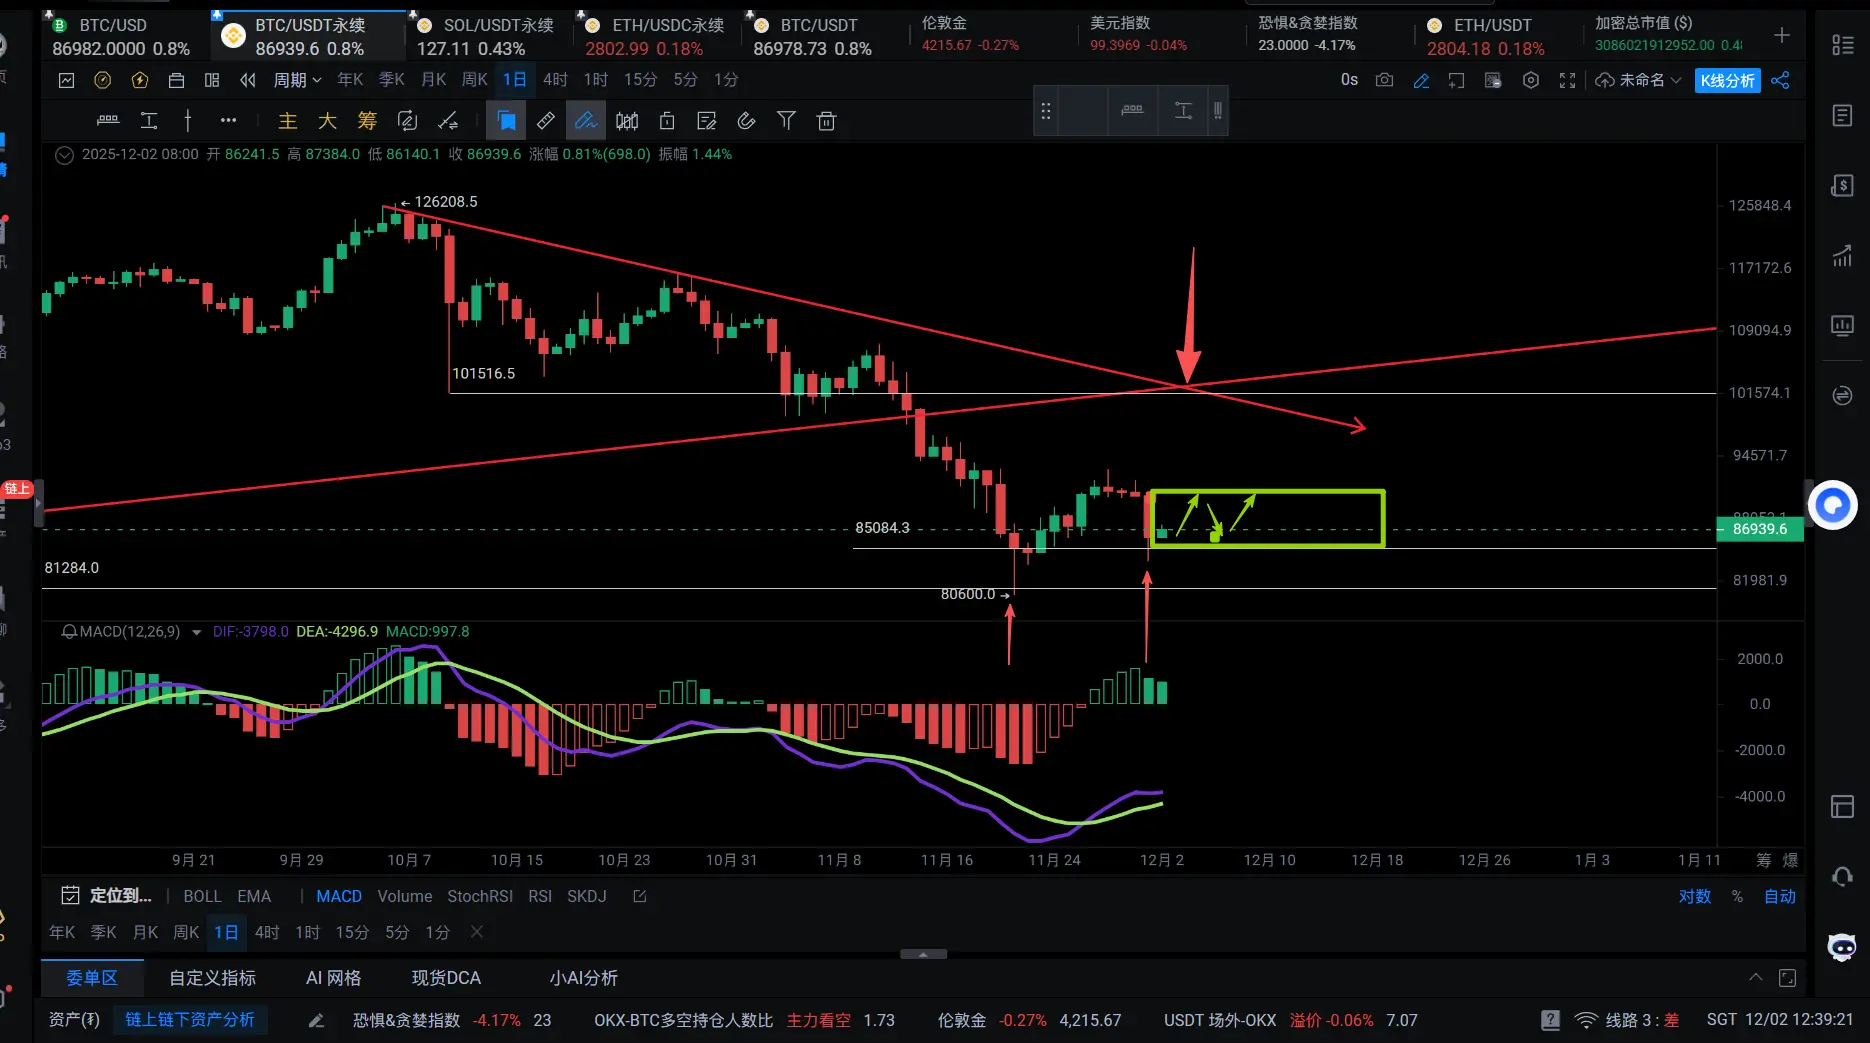1870x1043 pixels.
Task: Click the blue share icon
Action: (x=1780, y=80)
